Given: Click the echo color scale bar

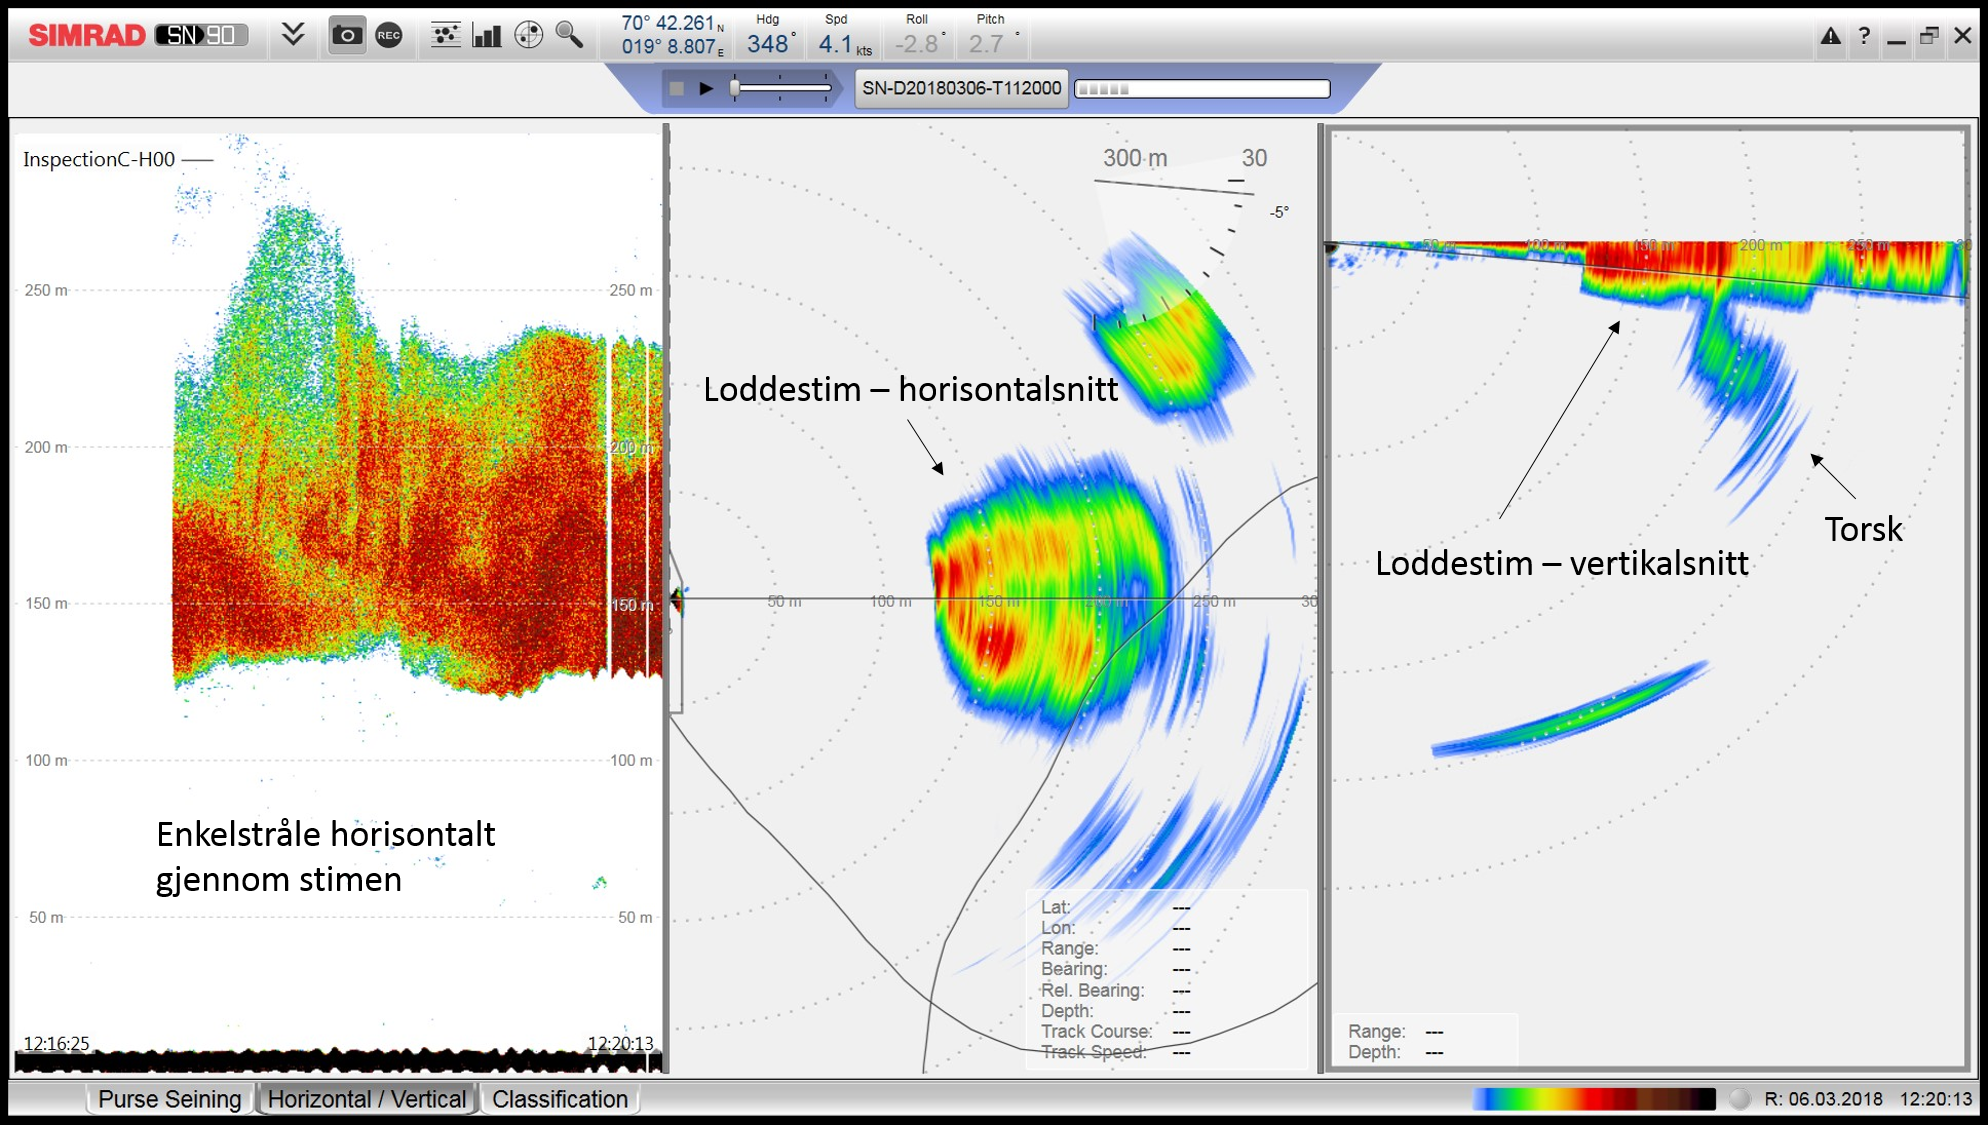Looking at the screenshot, I should tap(1594, 1099).
